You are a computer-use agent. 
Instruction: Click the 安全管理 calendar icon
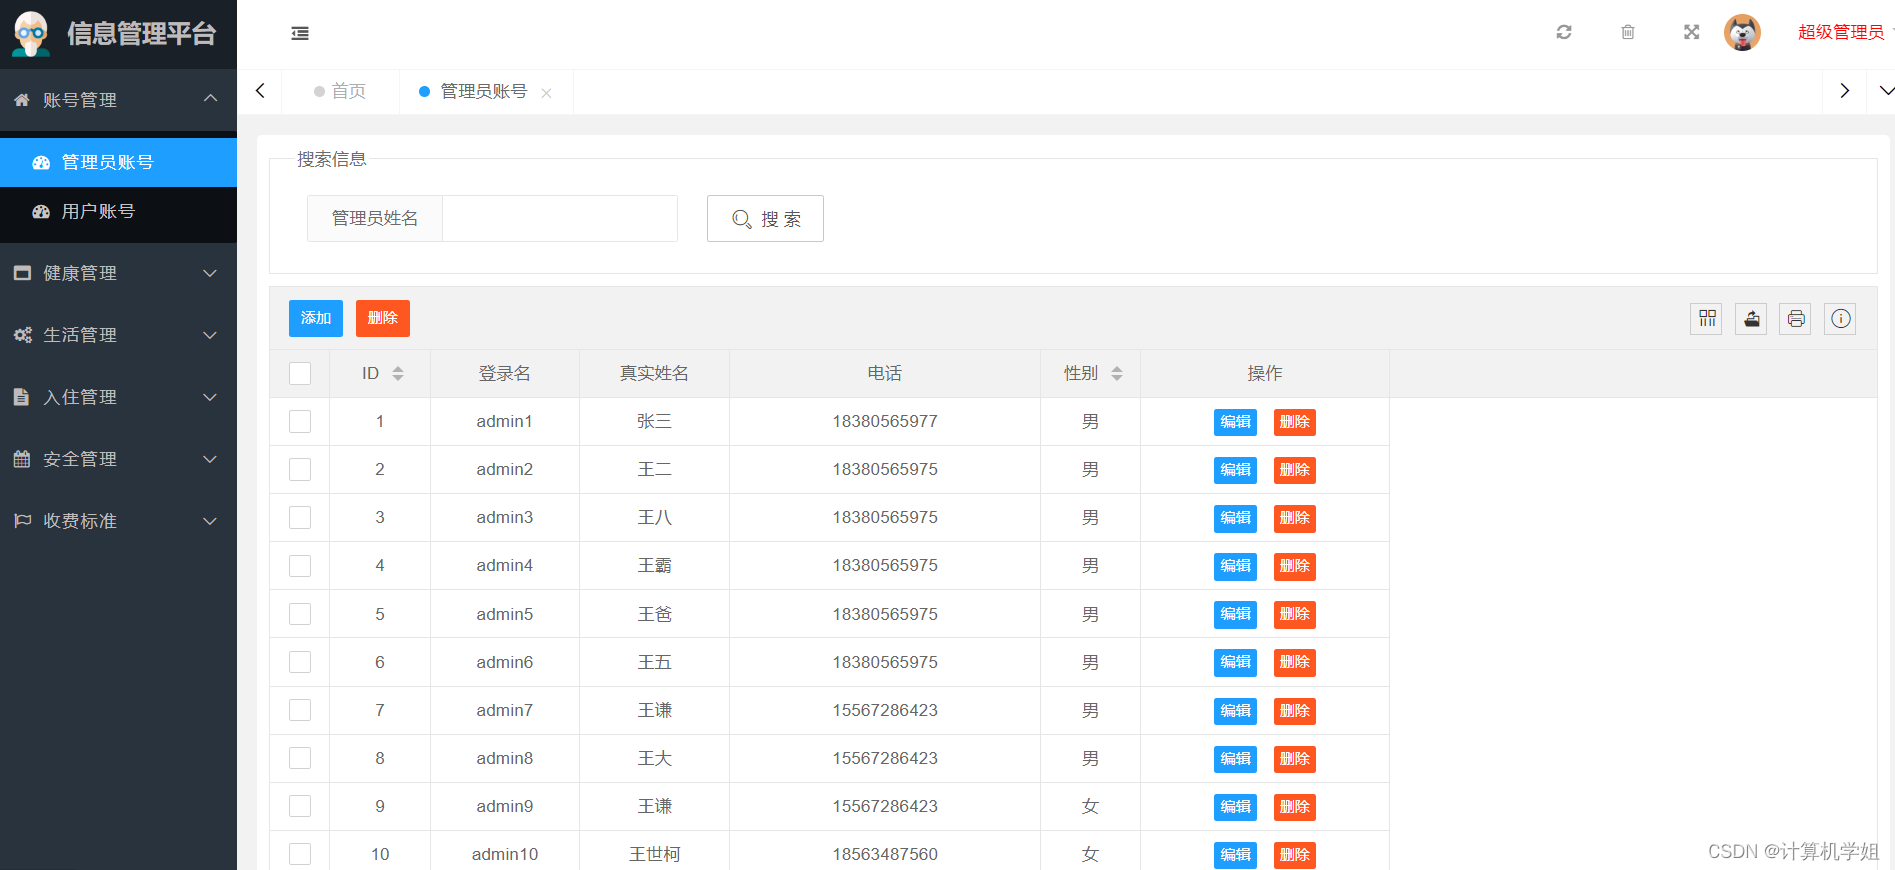click(x=22, y=459)
